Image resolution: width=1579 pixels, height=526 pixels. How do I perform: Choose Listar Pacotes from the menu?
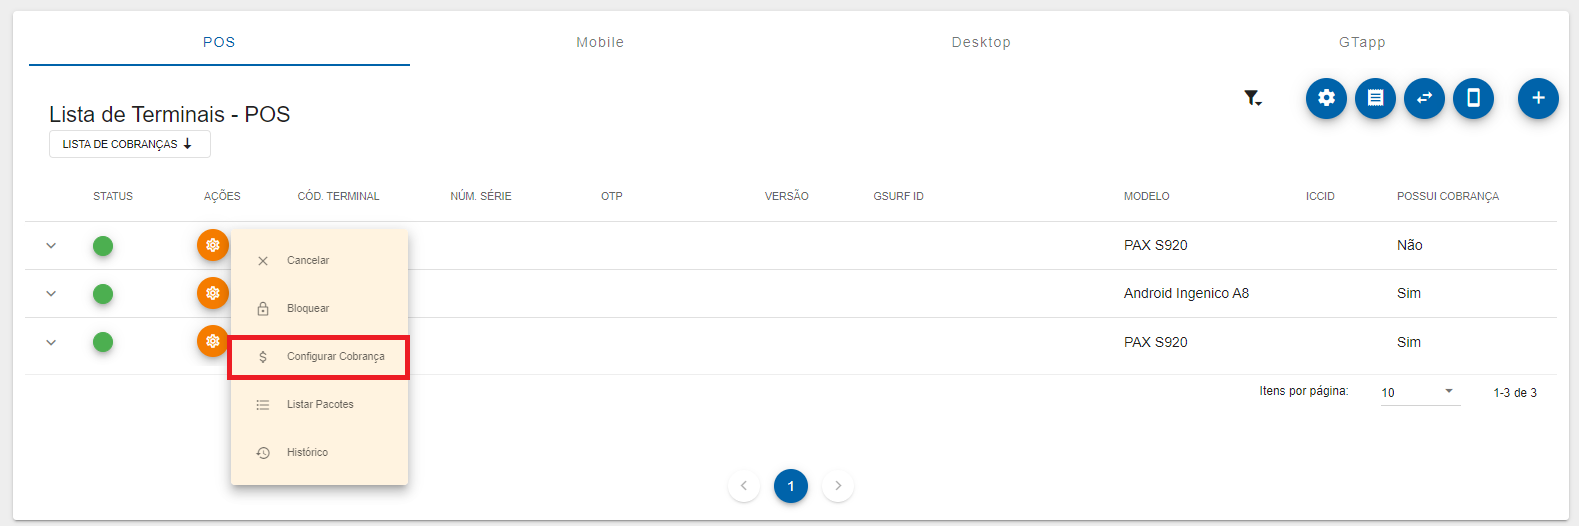coord(319,404)
